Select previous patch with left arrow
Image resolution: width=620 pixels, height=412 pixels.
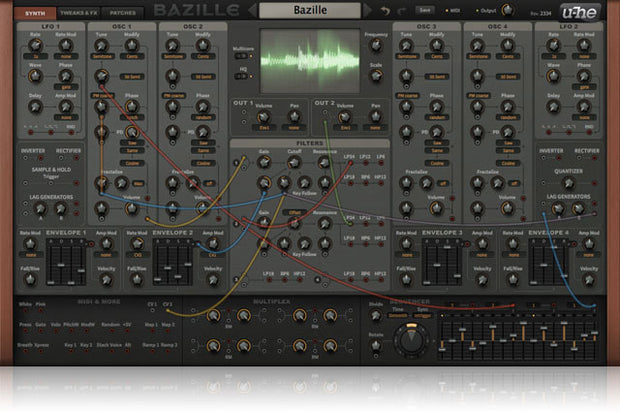pyautogui.click(x=252, y=10)
